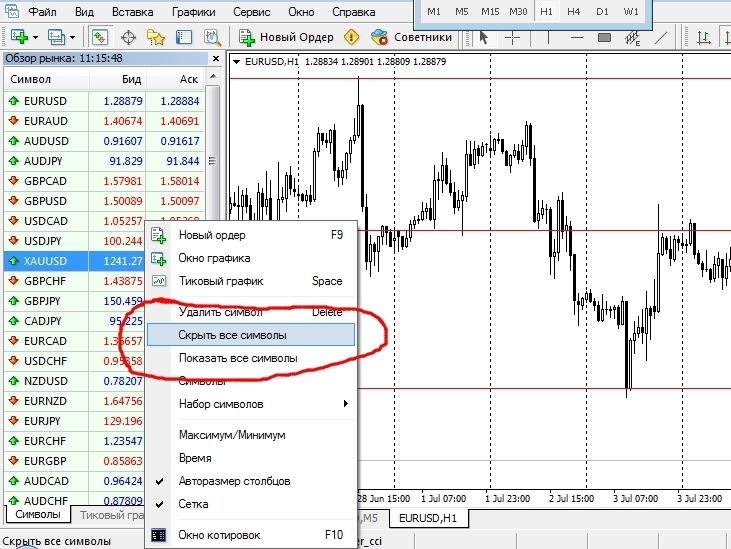Switch to M30 timeframe
Screen dimensions: 731x549
point(518,12)
